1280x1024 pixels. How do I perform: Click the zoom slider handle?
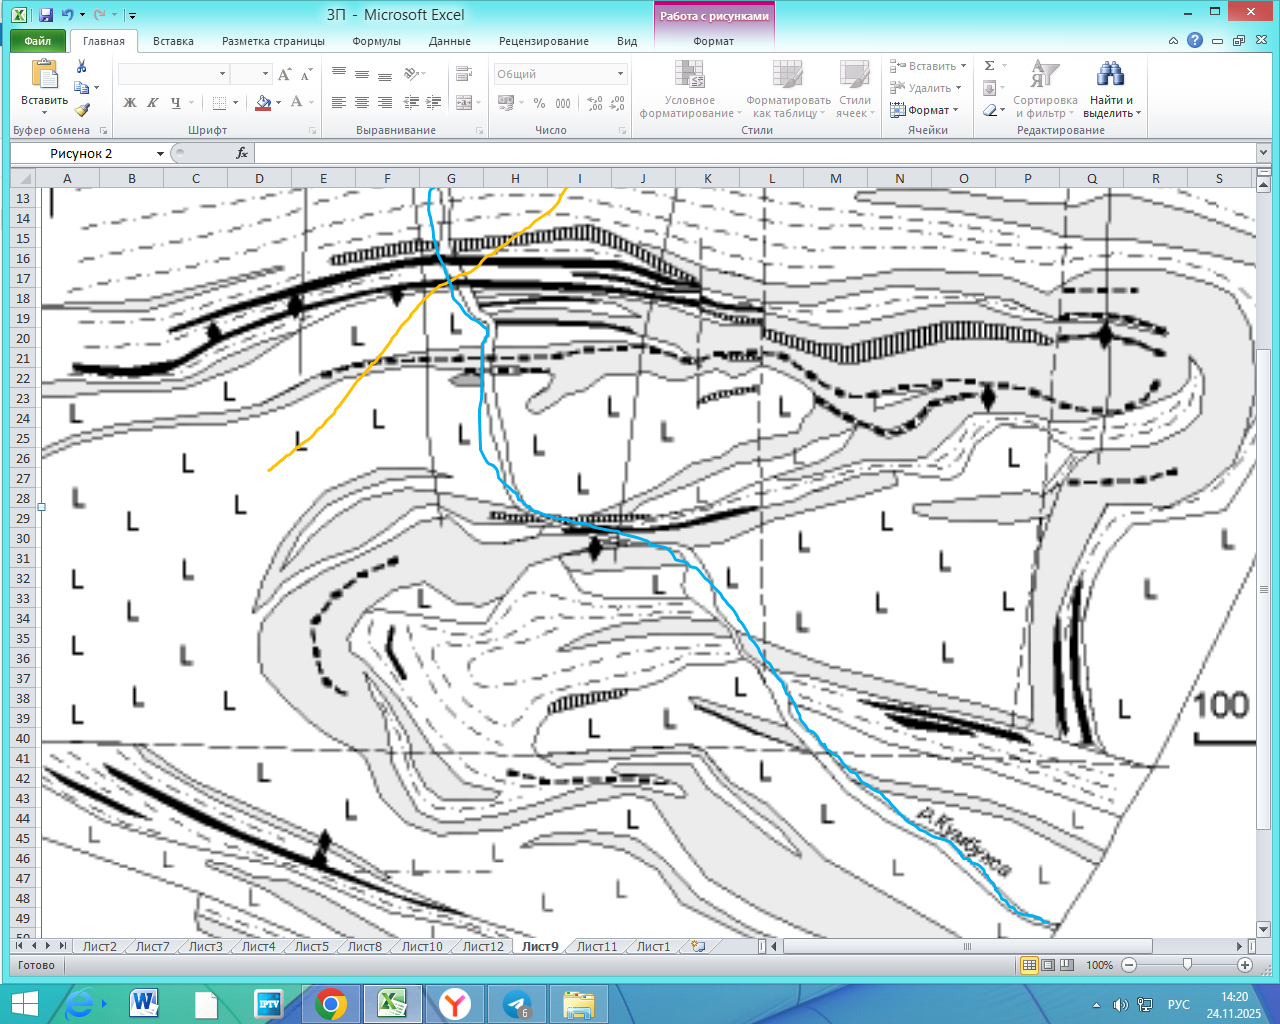pyautogui.click(x=1187, y=965)
